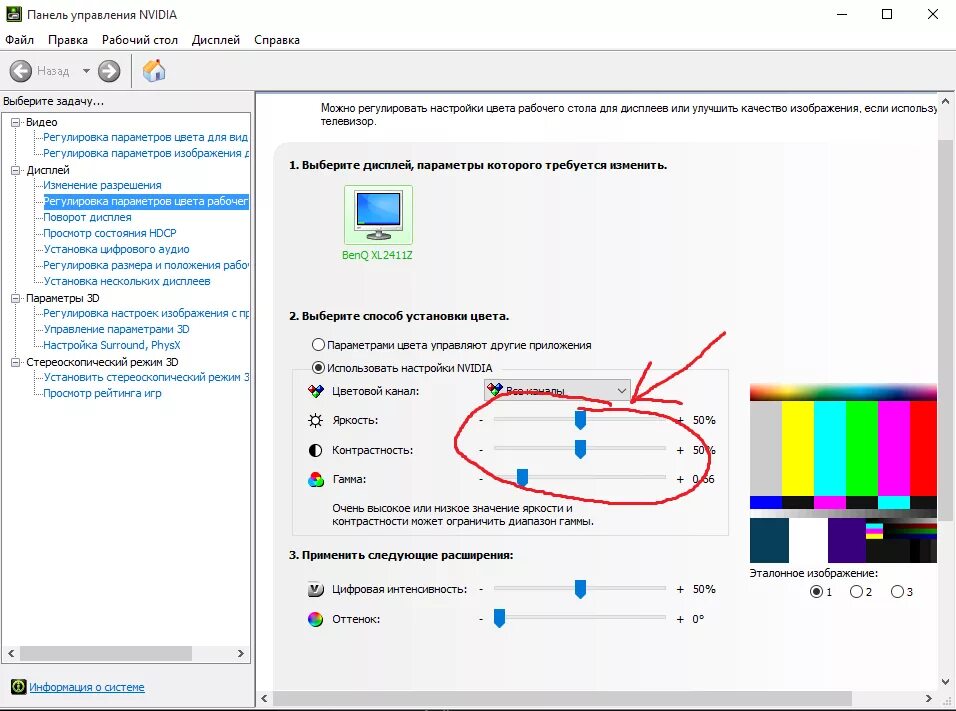This screenshot has width=956, height=711.
Task: Collapse the Параметры 3D tree node
Action: tap(16, 298)
